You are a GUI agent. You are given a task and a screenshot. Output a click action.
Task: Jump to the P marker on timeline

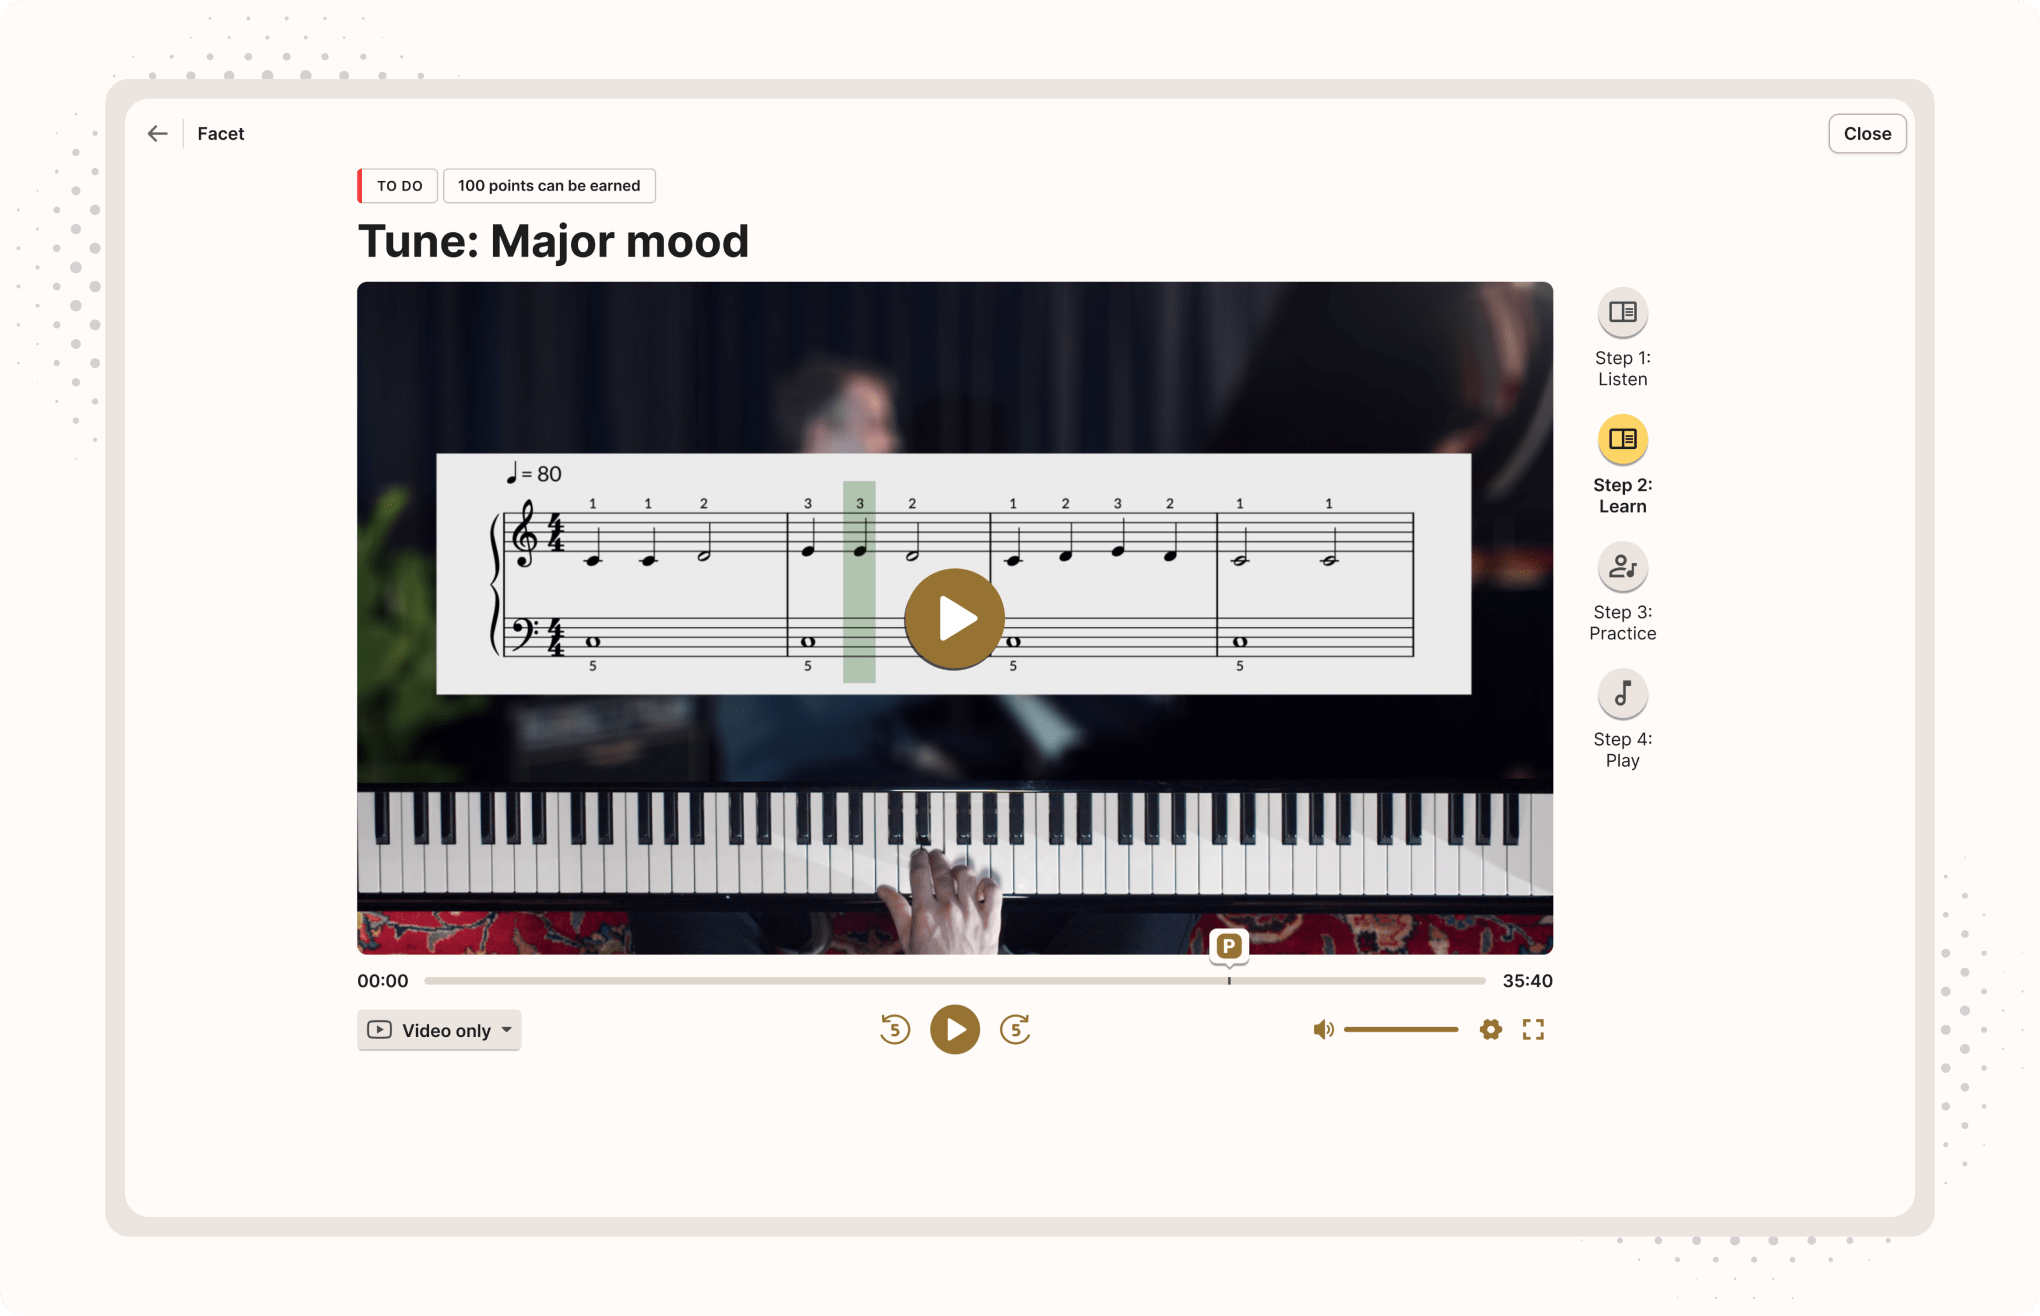[1229, 946]
